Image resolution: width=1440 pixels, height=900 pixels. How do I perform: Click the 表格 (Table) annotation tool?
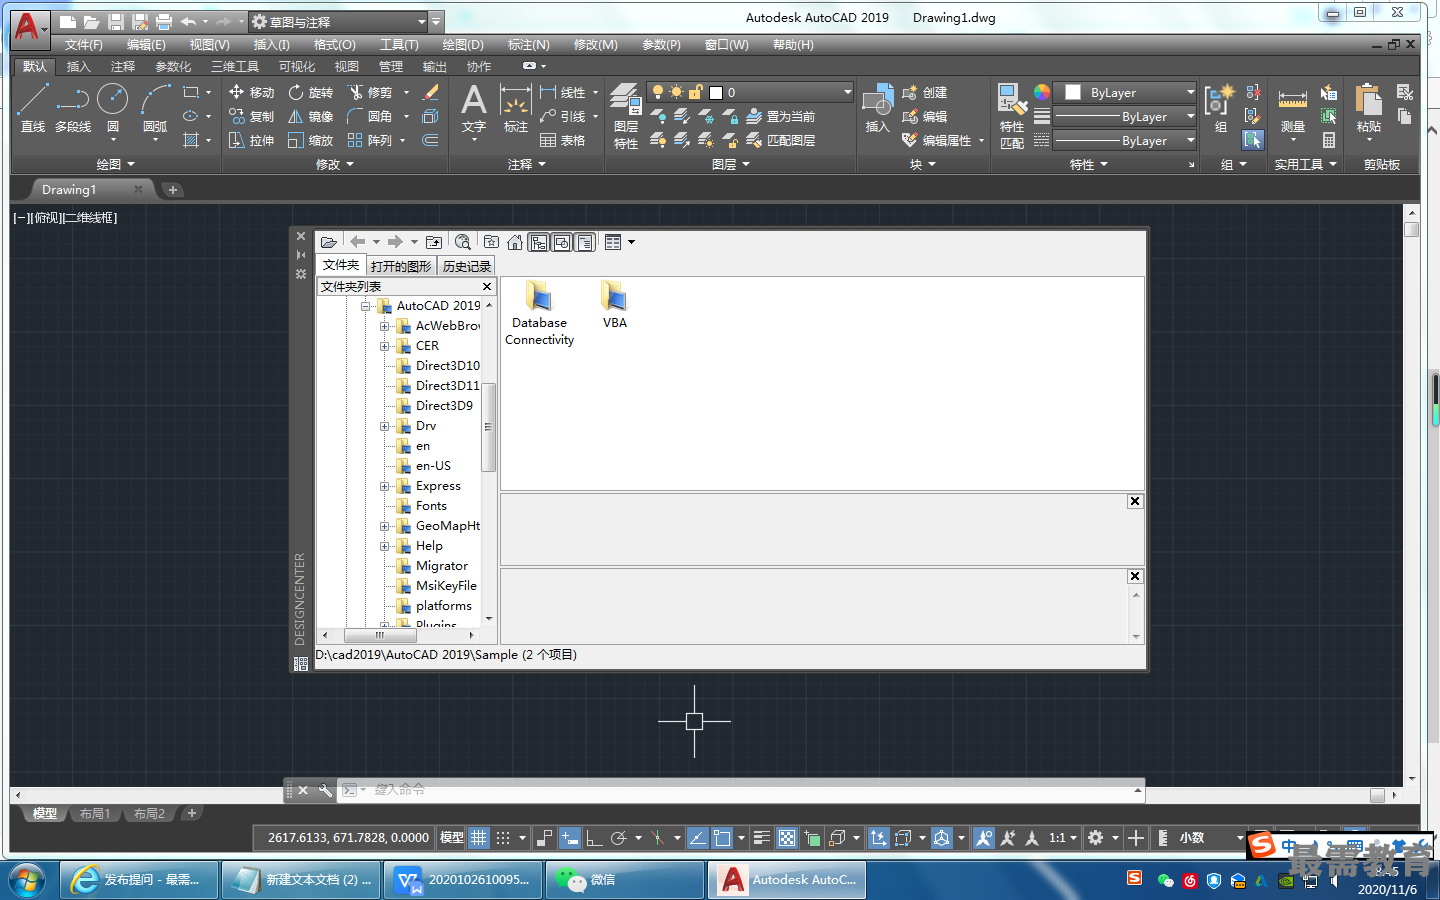tap(562, 140)
